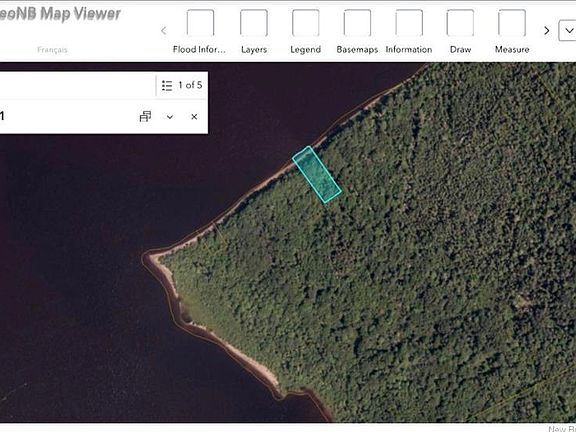The width and height of the screenshot is (576, 432).
Task: Switch language to Français
Action: click(x=52, y=50)
